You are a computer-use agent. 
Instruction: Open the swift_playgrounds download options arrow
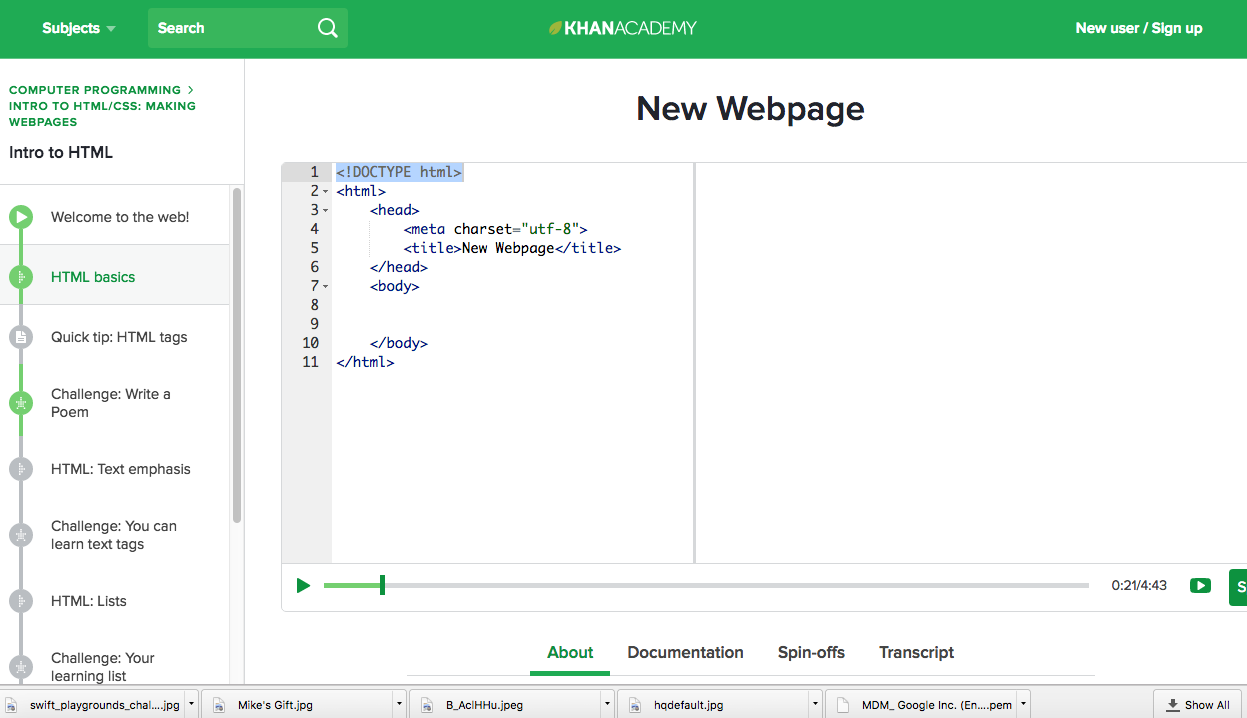191,704
